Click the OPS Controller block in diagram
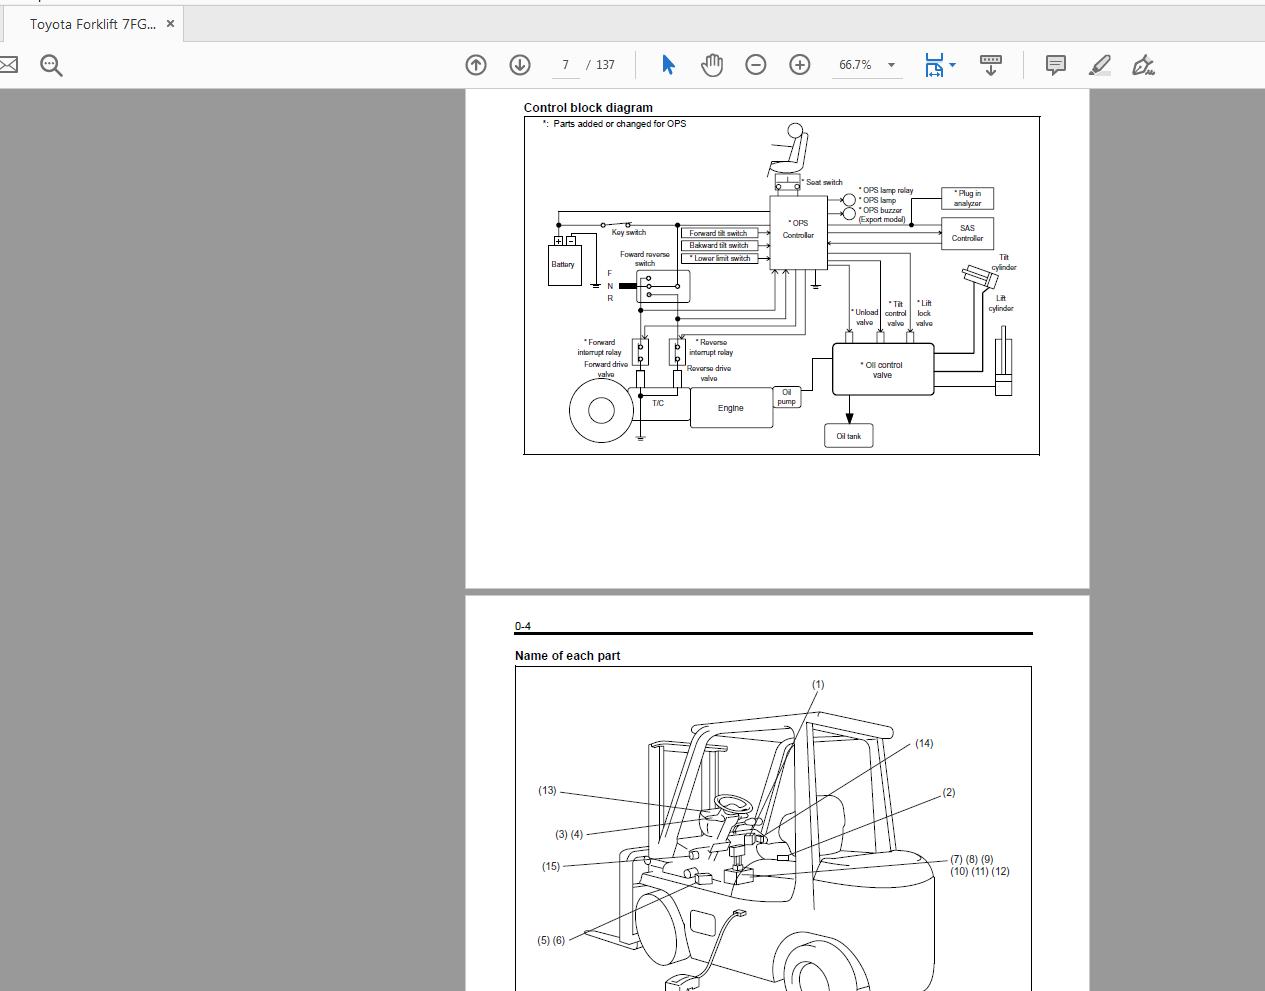Image resolution: width=1265 pixels, height=991 pixels. click(x=798, y=230)
